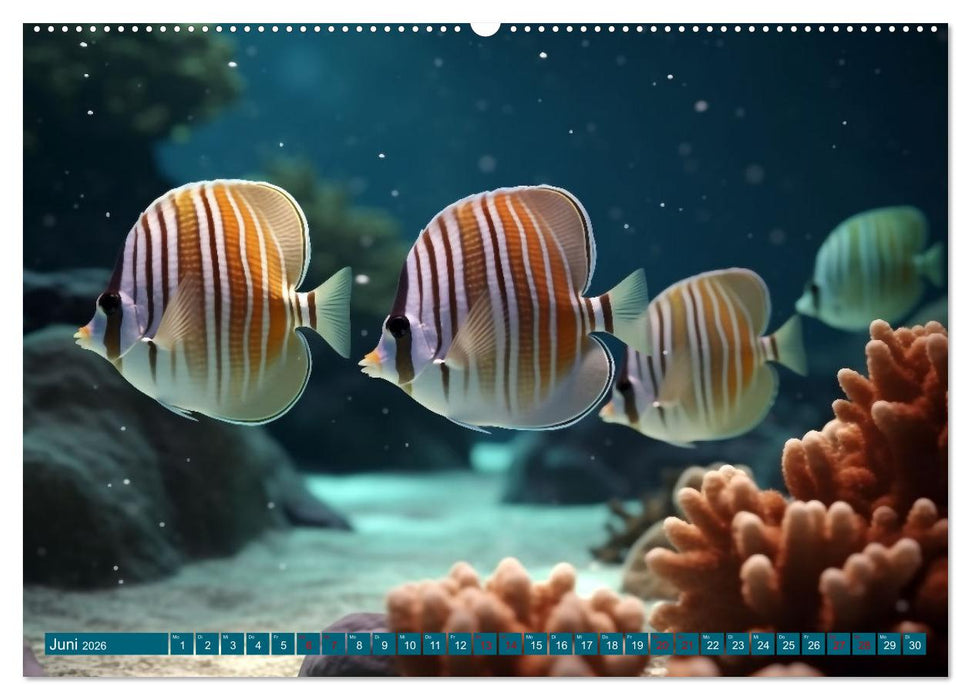Image resolution: width=971 pixels, height=700 pixels.
Task: Select red weekend date 14
Action: click(x=510, y=644)
